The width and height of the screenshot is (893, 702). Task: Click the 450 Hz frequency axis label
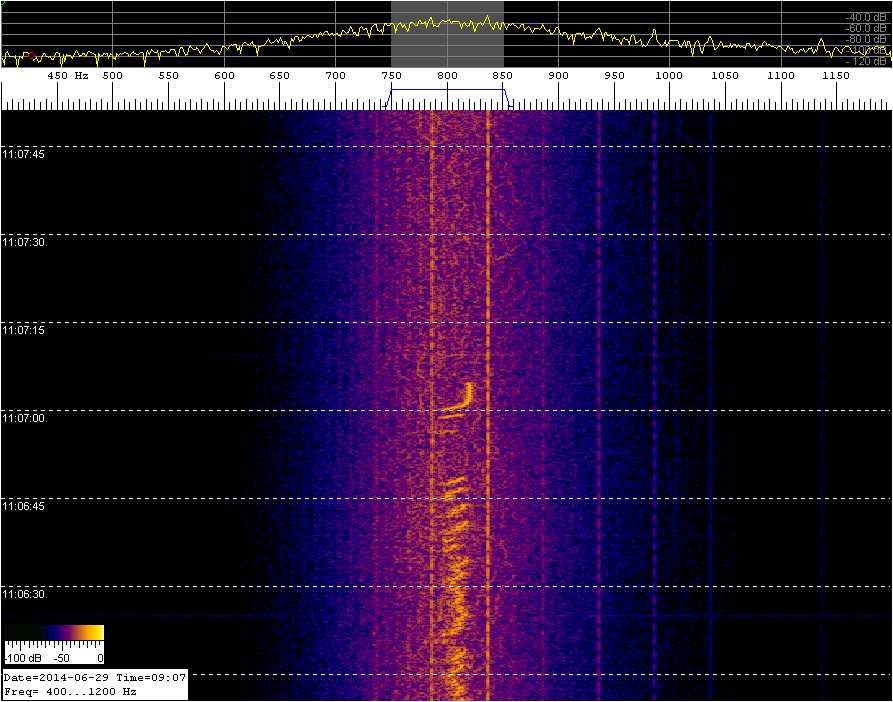[67, 76]
